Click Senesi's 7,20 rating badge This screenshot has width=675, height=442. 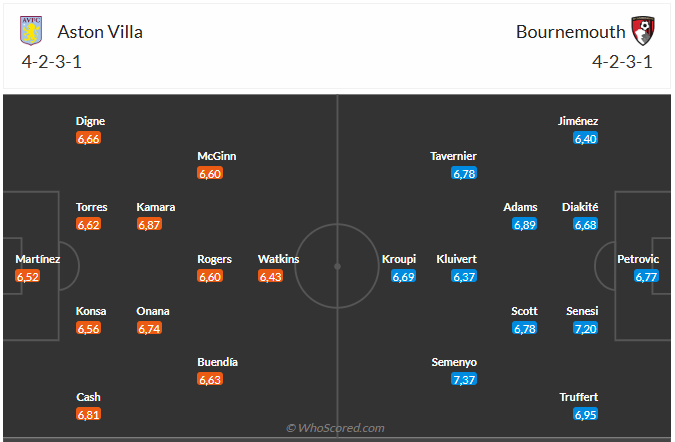[585, 328]
